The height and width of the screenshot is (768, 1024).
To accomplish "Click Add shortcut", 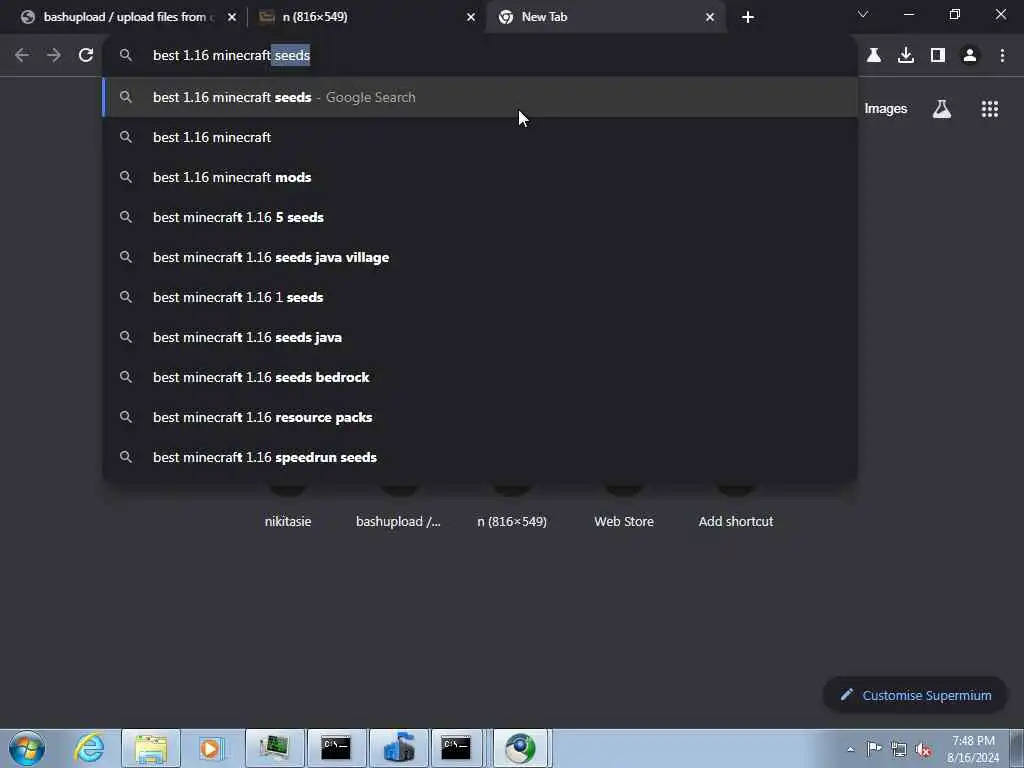I will point(735,521).
